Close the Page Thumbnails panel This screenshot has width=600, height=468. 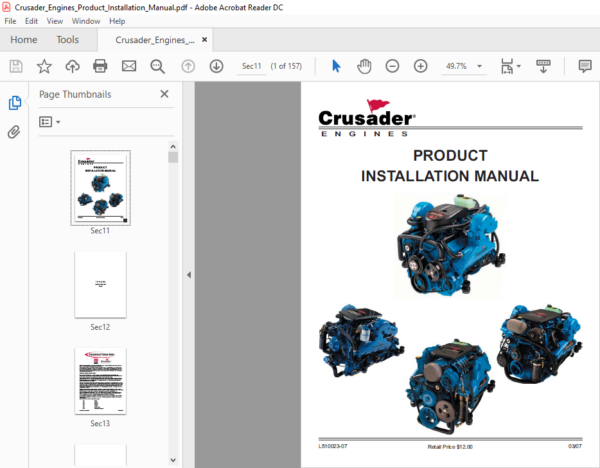coord(165,94)
